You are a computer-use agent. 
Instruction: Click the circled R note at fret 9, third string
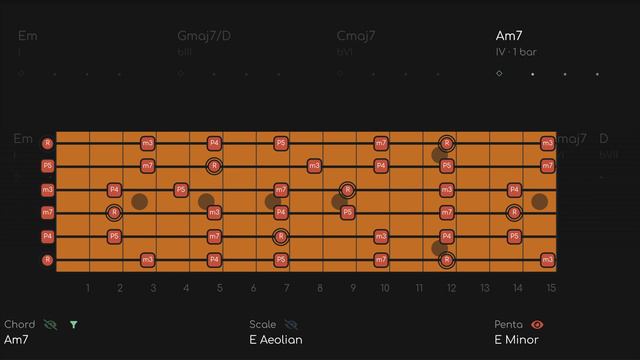347,190
